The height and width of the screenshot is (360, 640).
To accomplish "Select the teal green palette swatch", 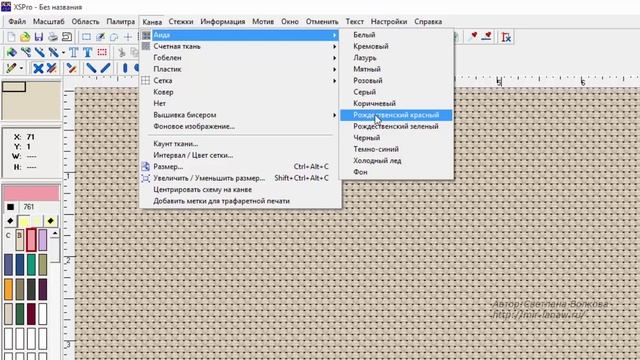I will click(x=31, y=264).
